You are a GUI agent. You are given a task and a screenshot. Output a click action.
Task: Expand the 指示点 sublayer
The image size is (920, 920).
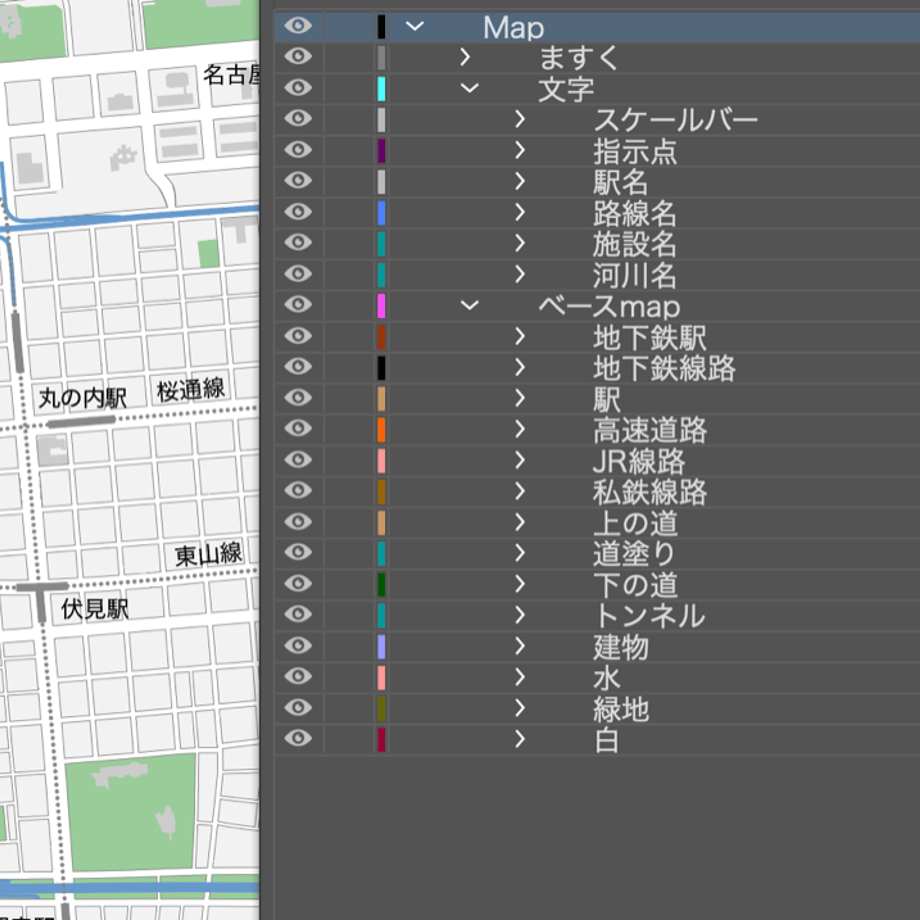(x=520, y=150)
